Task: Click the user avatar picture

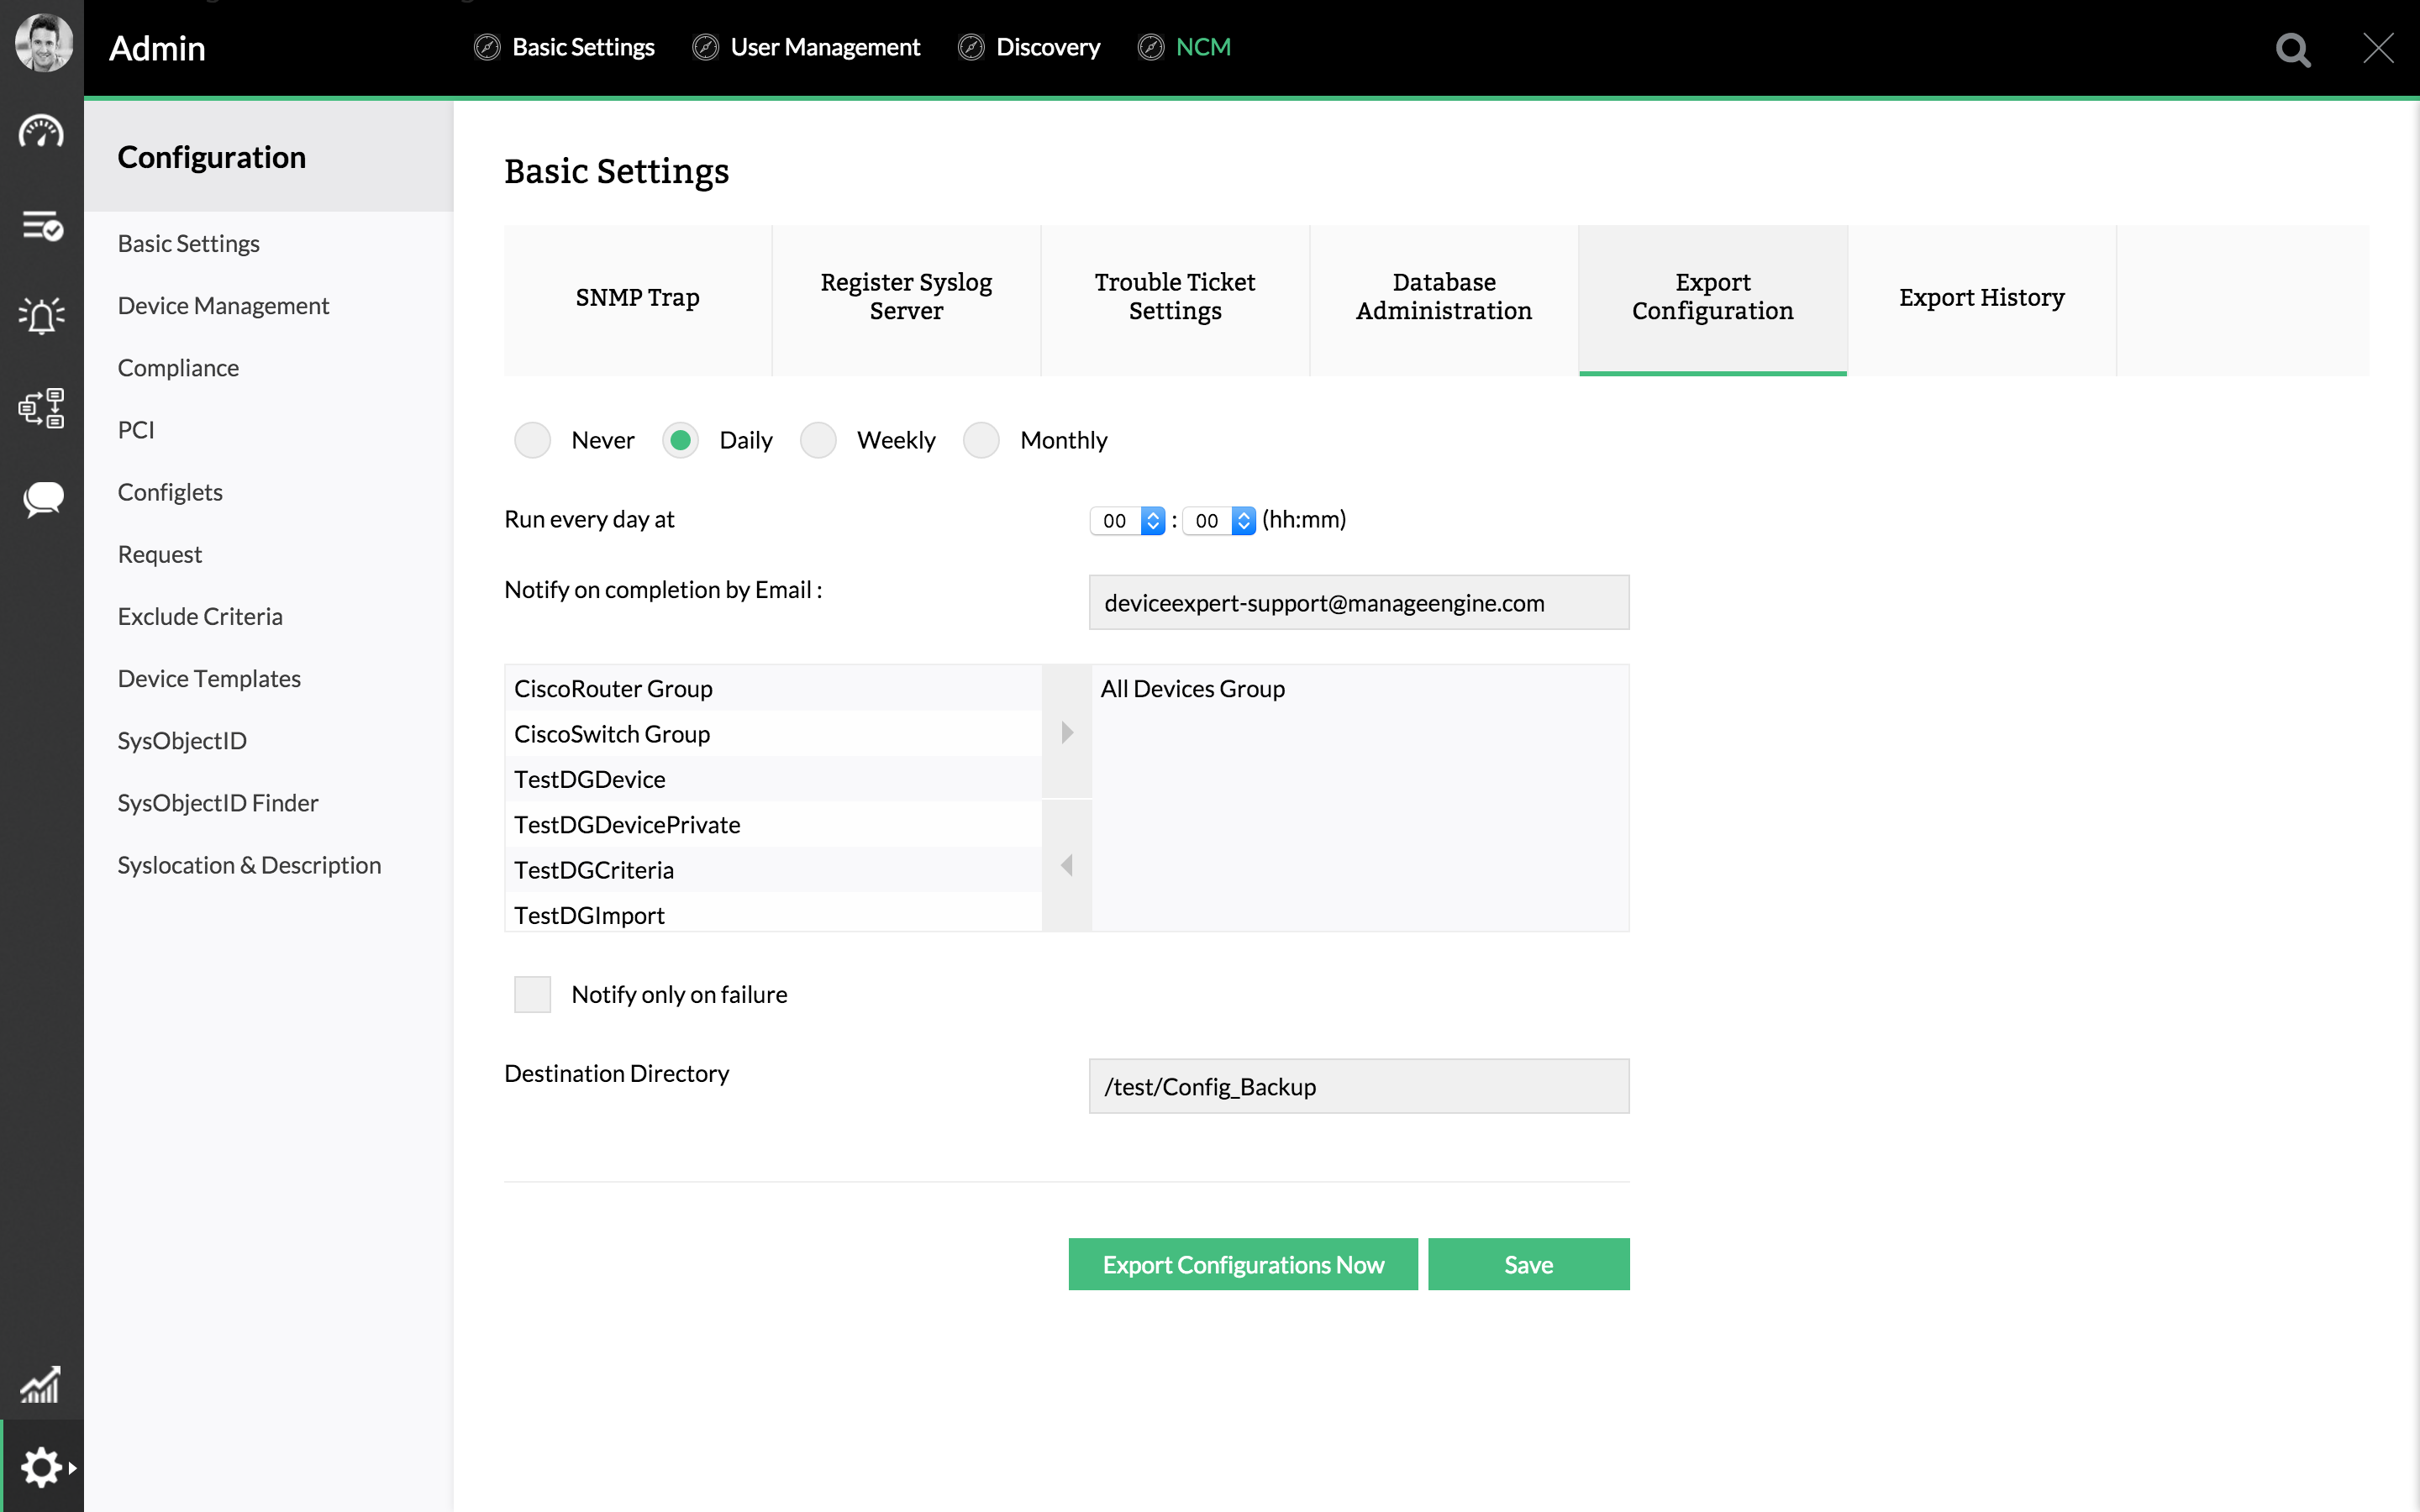Action: coord(42,43)
